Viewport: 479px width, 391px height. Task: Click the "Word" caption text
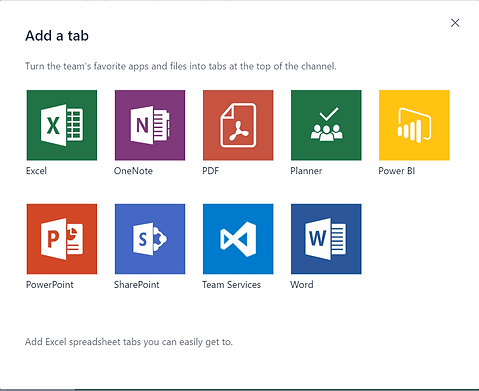pyautogui.click(x=302, y=285)
